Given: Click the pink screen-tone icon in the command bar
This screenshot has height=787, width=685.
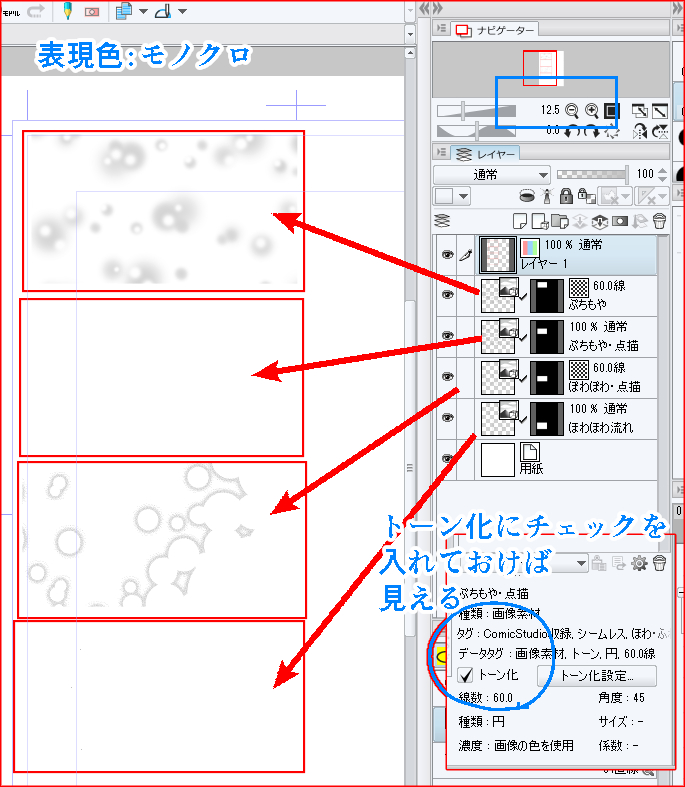Looking at the screenshot, I should coord(91,12).
